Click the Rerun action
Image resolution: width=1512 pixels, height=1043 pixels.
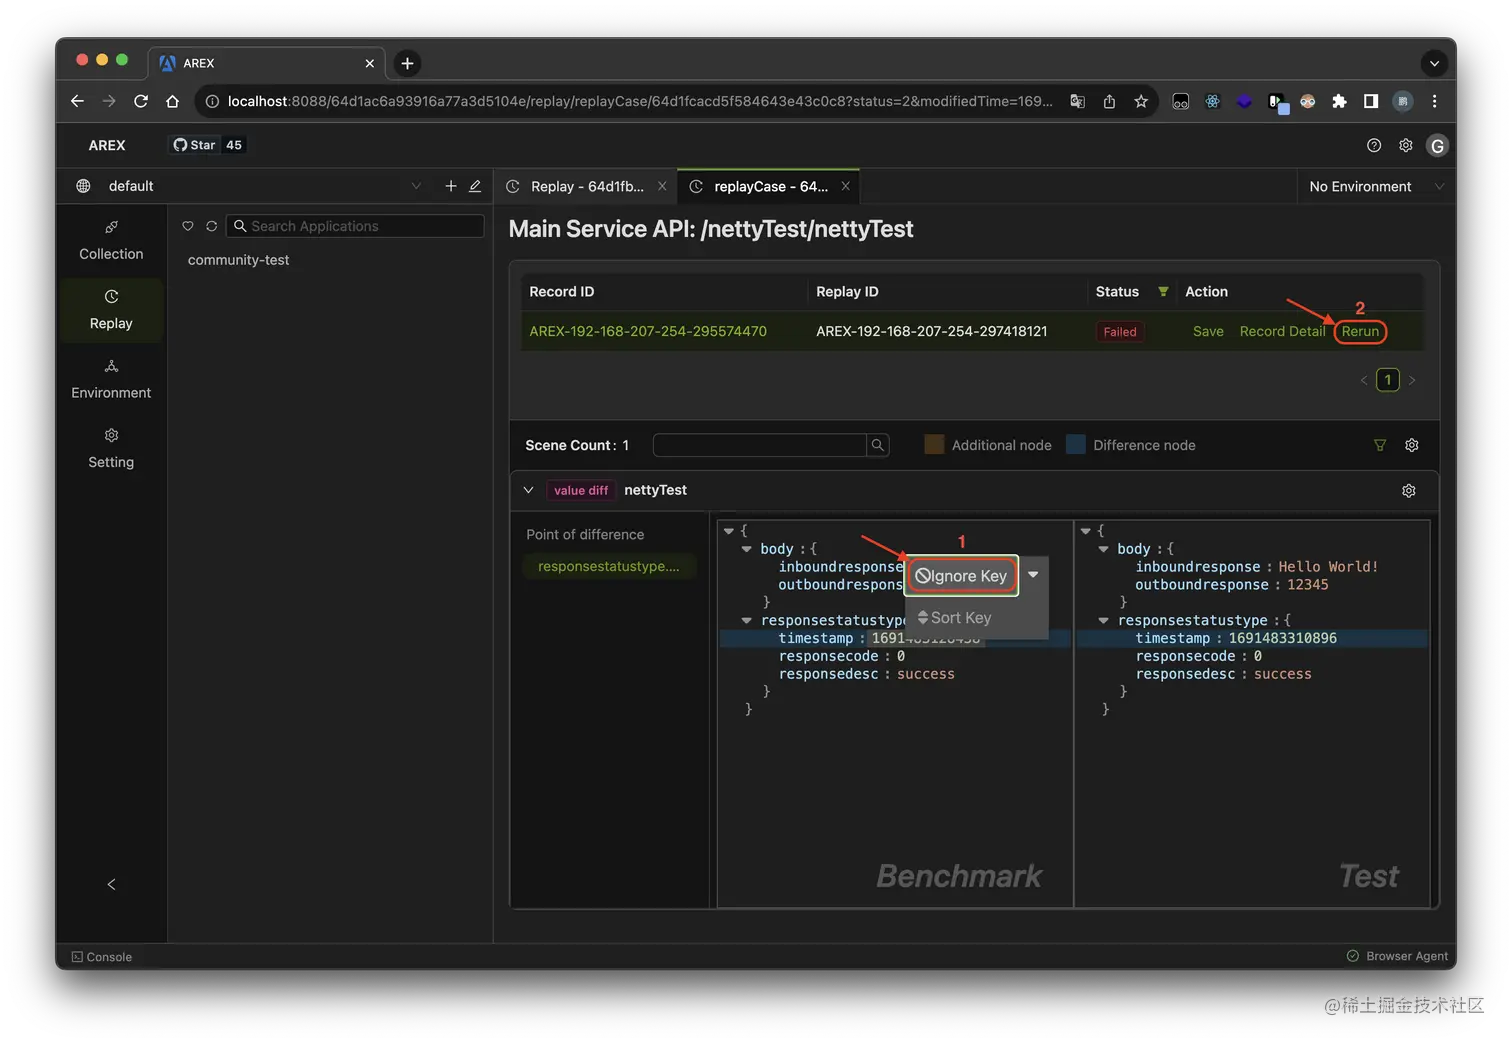tap(1360, 331)
